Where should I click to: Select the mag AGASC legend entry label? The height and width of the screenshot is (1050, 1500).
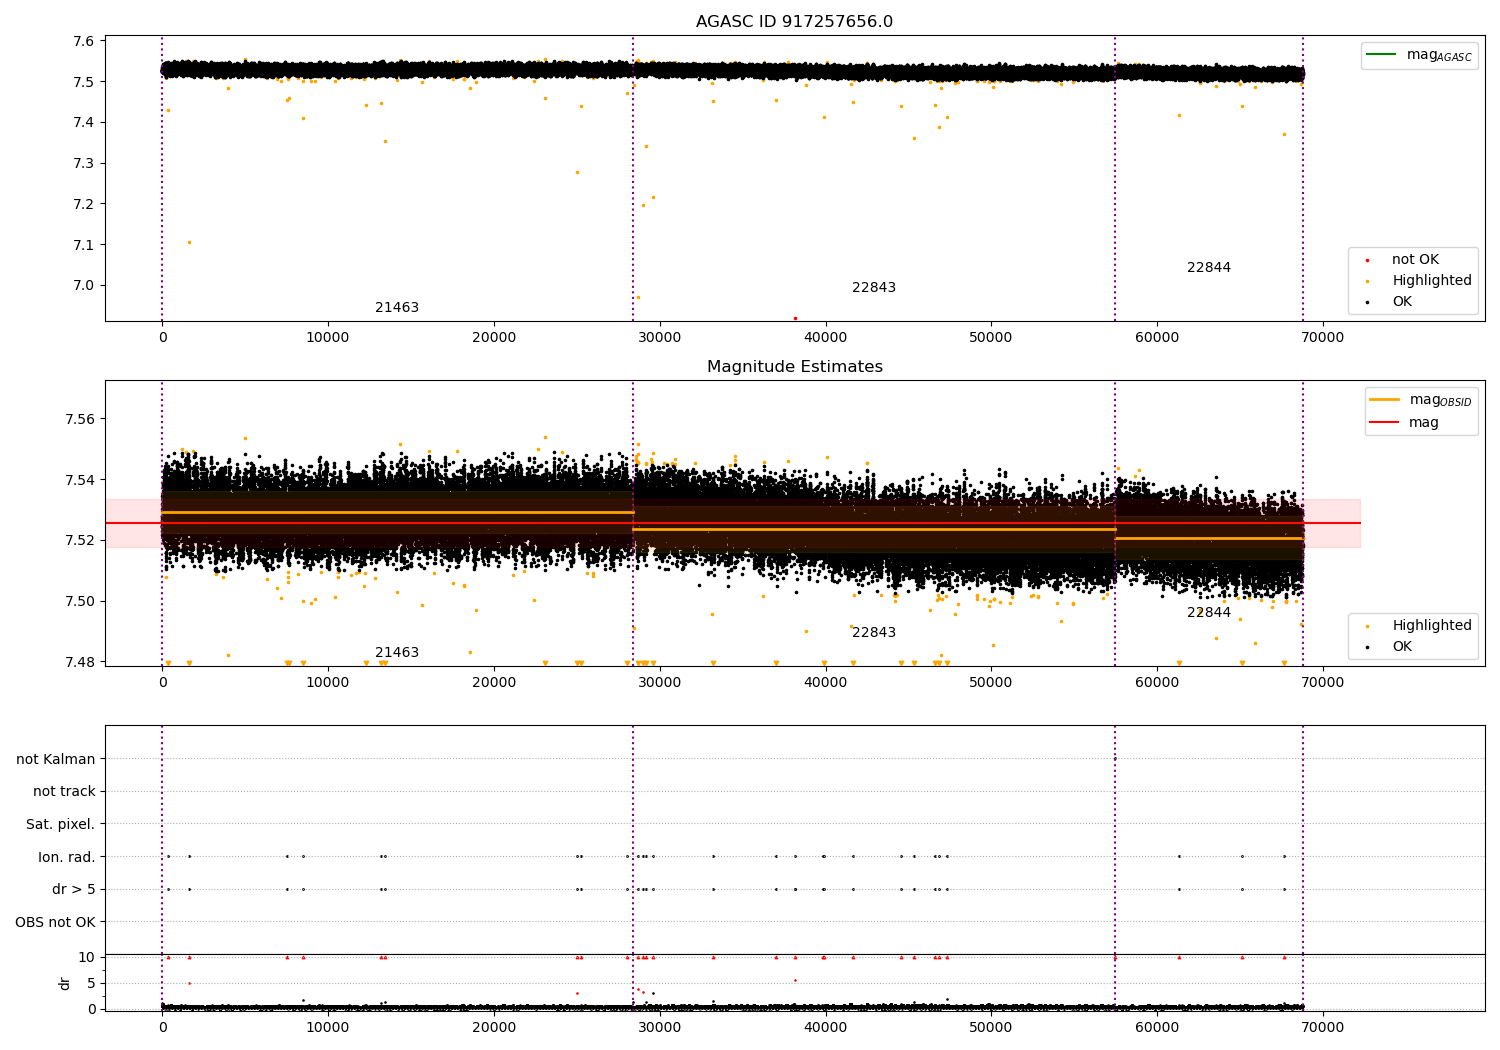1439,55
